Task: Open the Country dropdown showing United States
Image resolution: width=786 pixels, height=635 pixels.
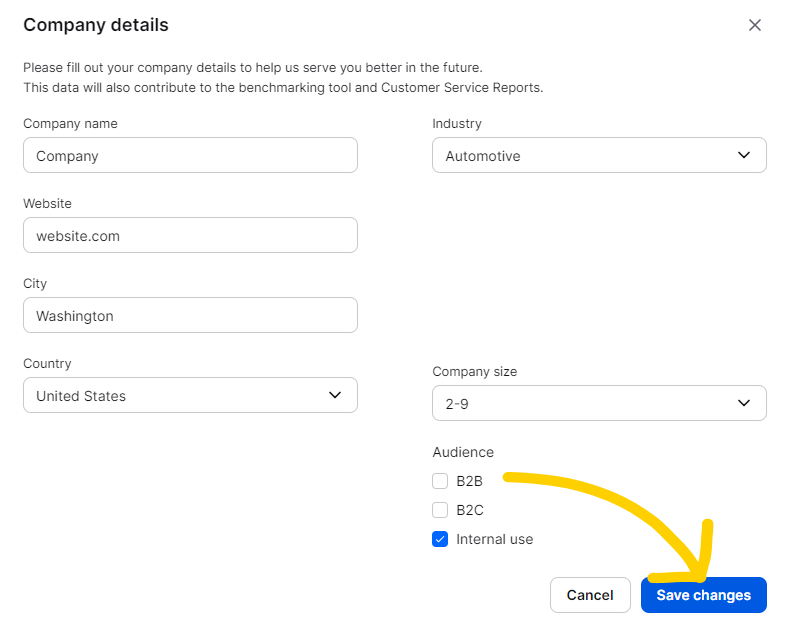Action: click(190, 395)
